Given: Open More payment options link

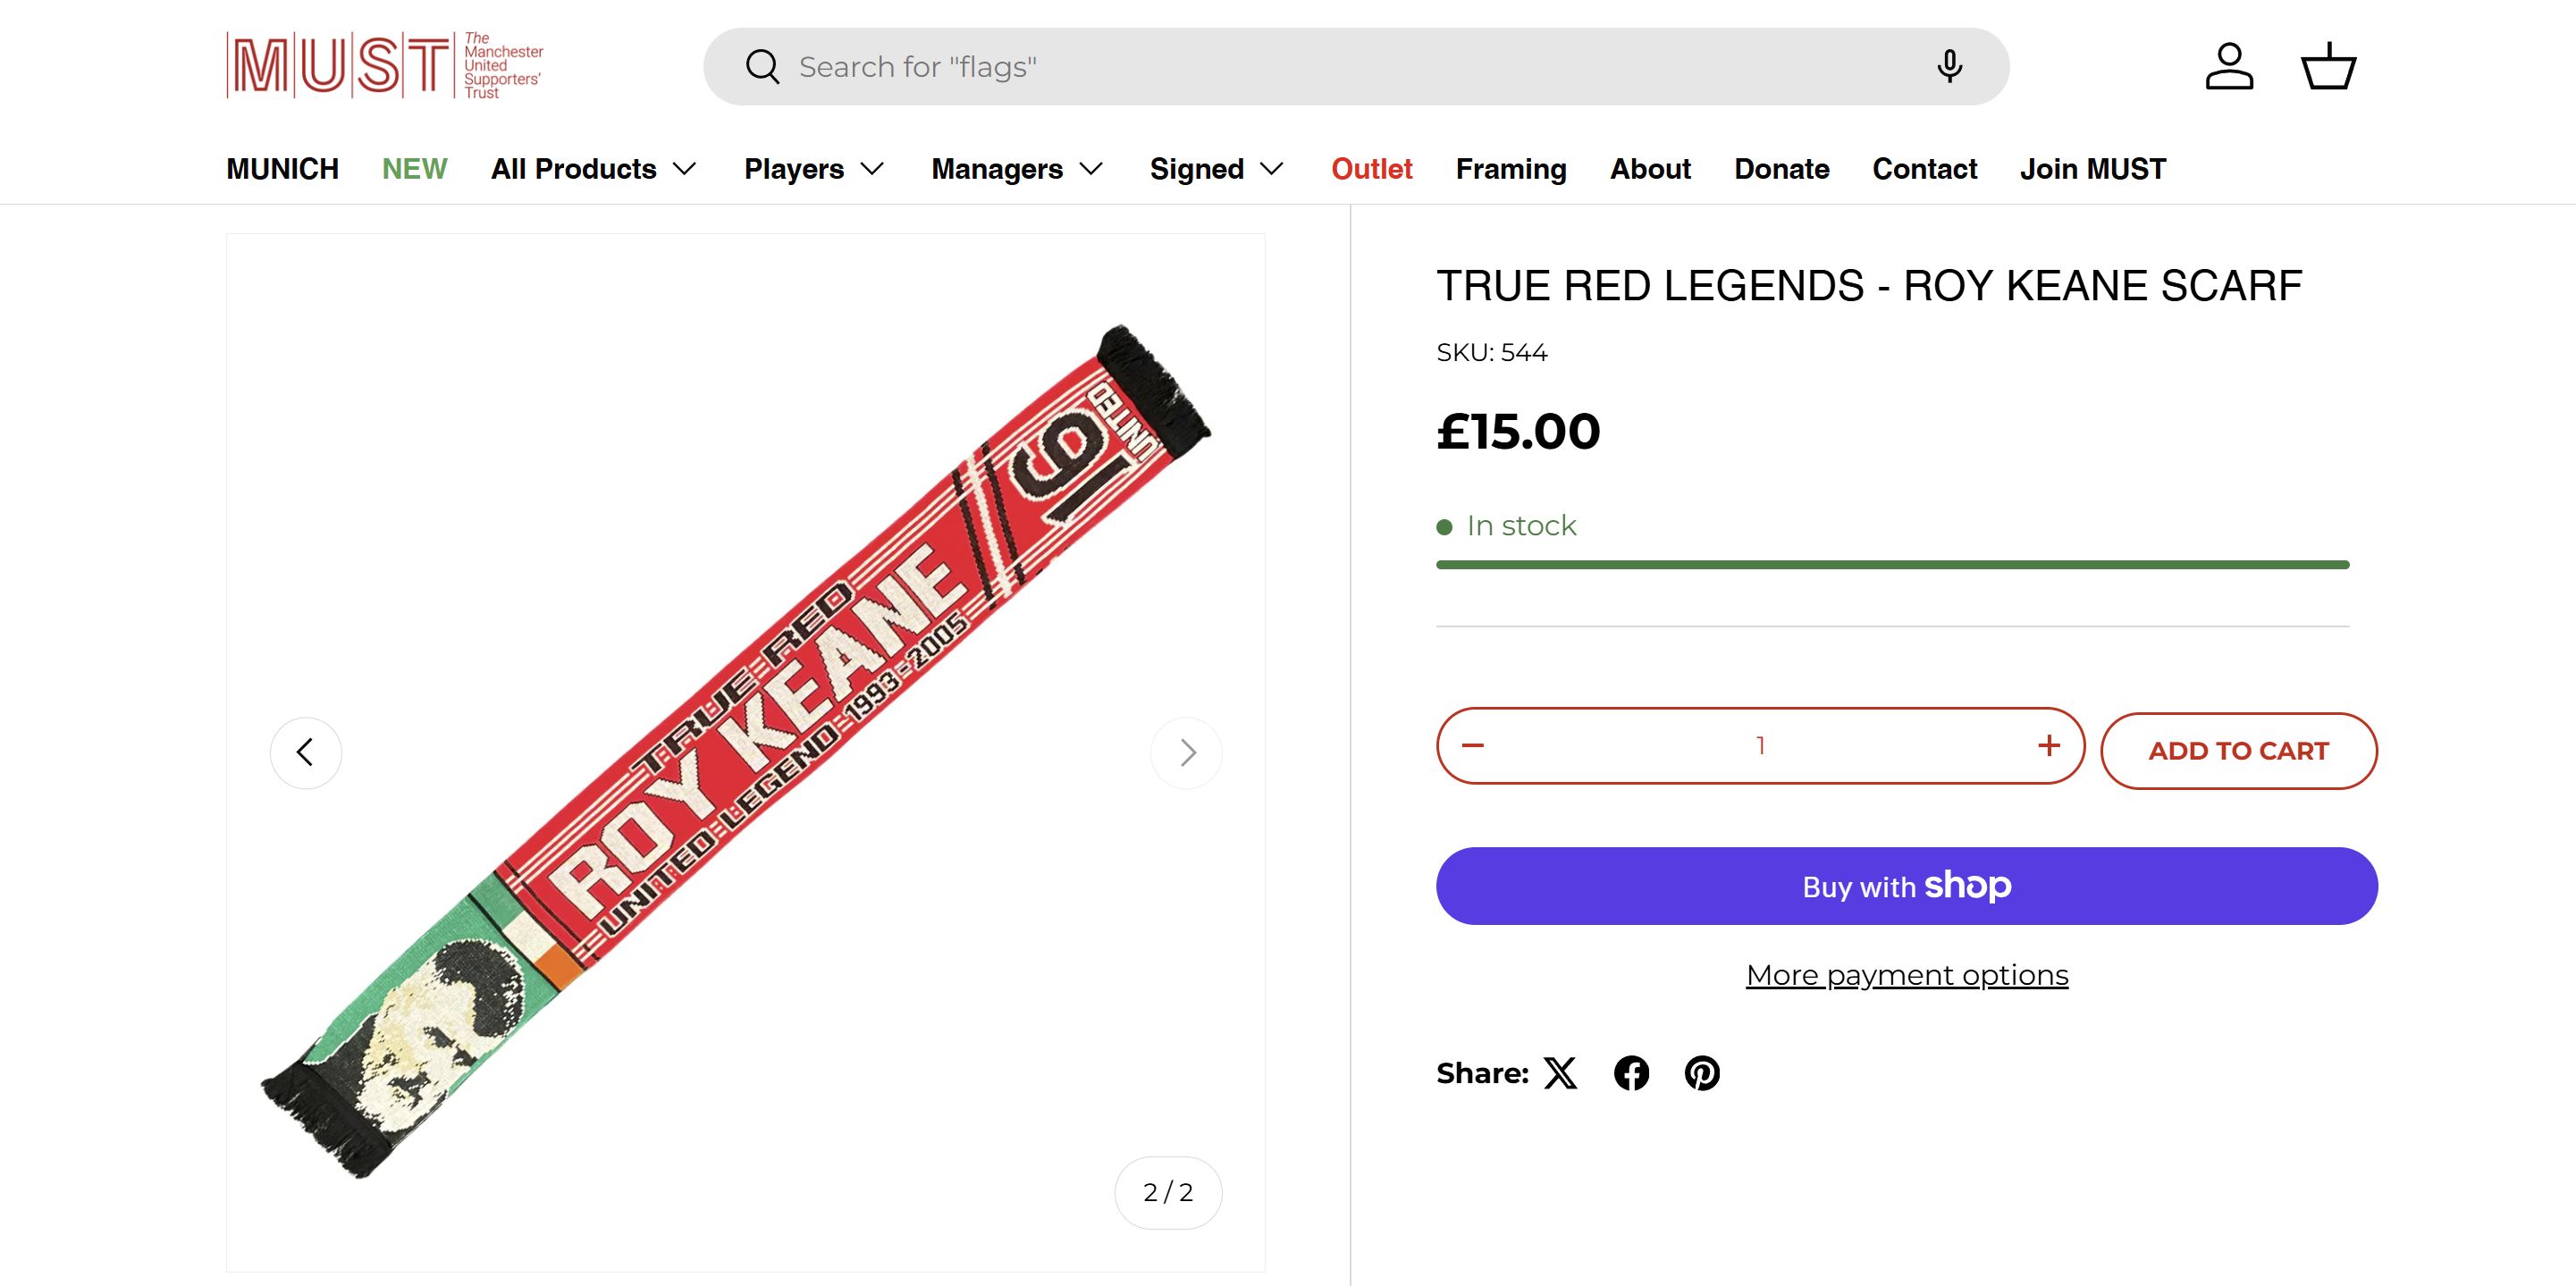Looking at the screenshot, I should (x=1907, y=975).
